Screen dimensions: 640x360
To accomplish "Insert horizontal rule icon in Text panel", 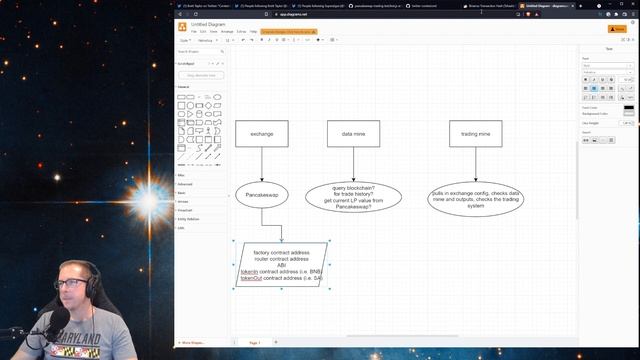I will (603, 140).
